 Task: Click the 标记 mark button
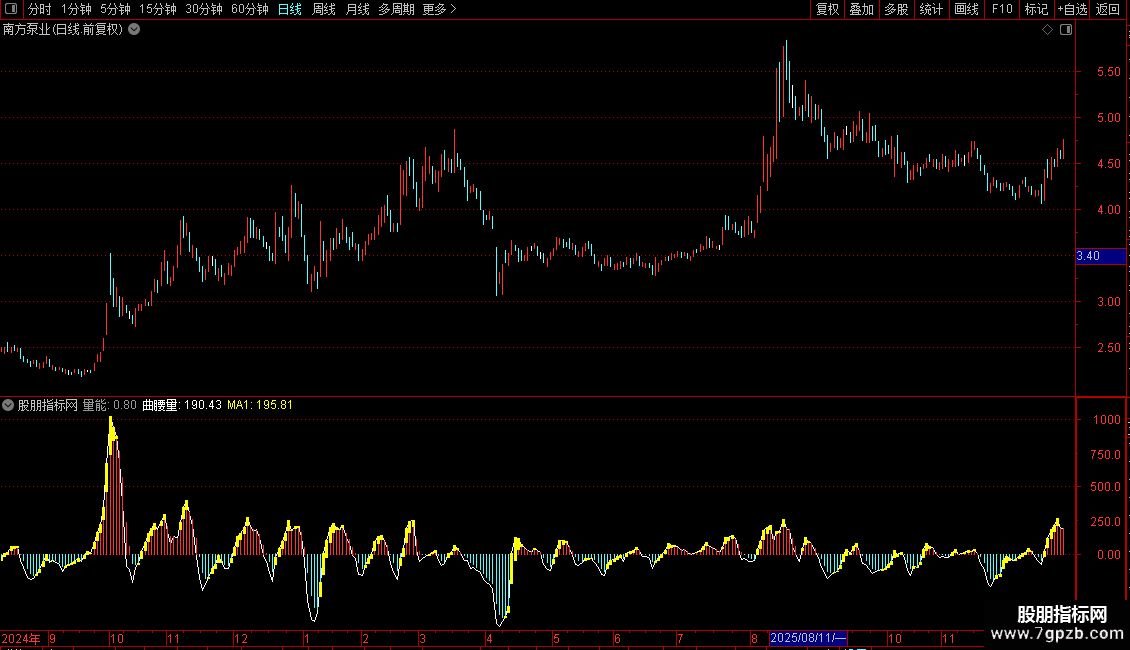click(1036, 9)
